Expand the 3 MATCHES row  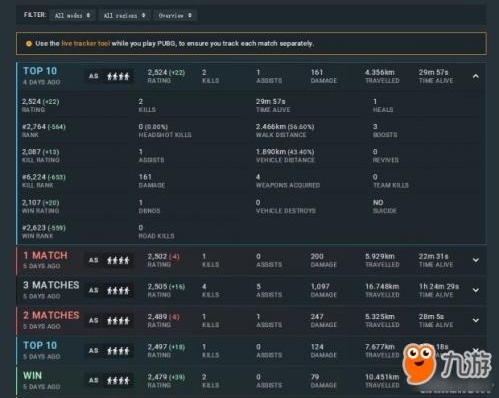476,290
